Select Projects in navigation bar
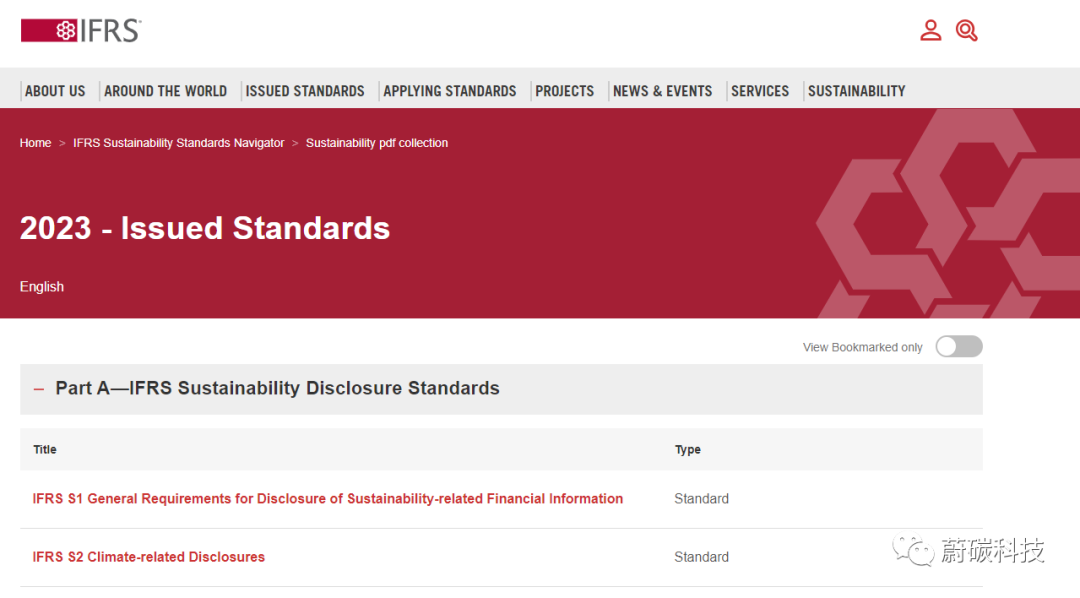 point(565,91)
